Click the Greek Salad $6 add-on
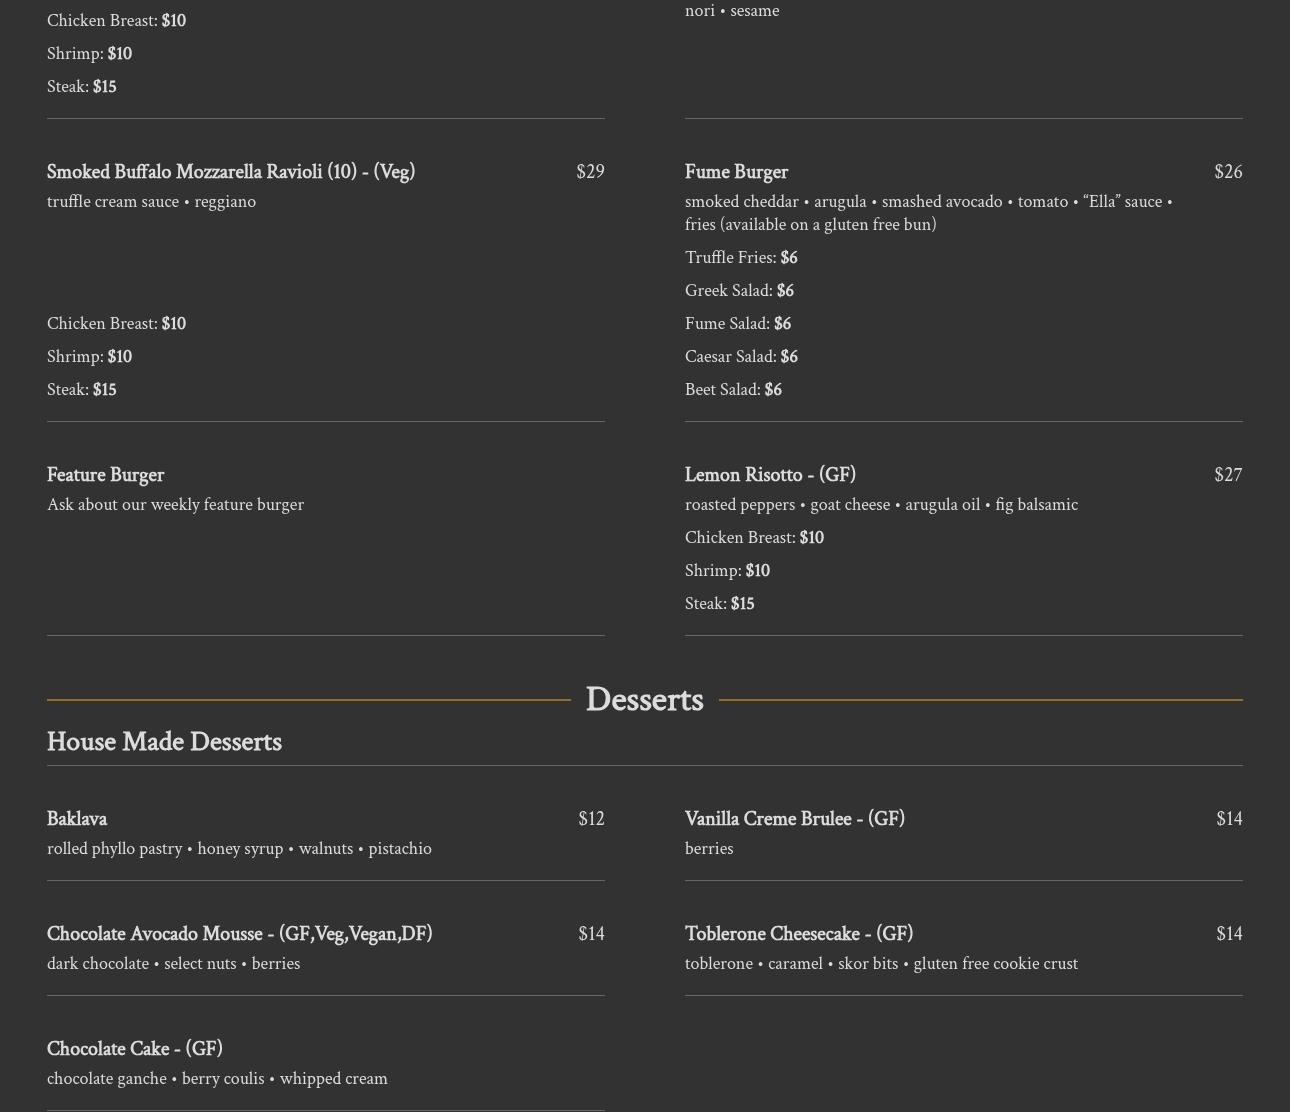 coord(738,291)
